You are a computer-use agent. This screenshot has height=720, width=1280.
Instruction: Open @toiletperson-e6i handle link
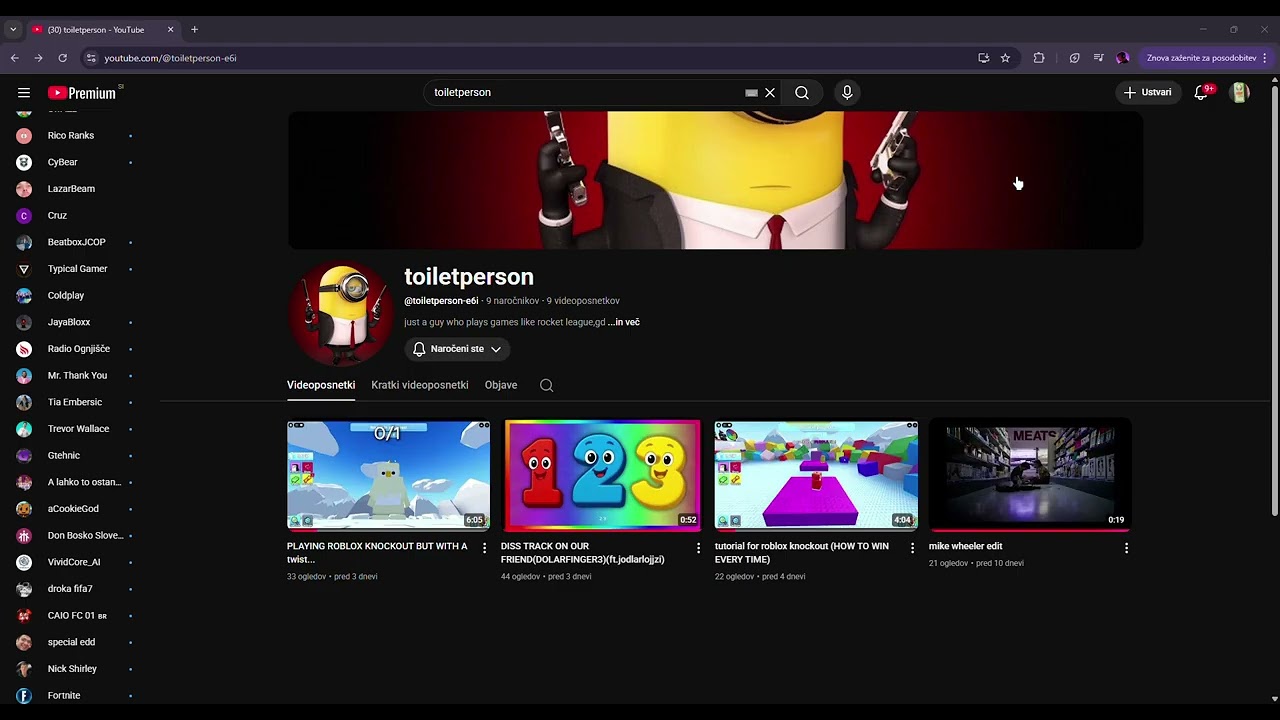click(x=441, y=301)
